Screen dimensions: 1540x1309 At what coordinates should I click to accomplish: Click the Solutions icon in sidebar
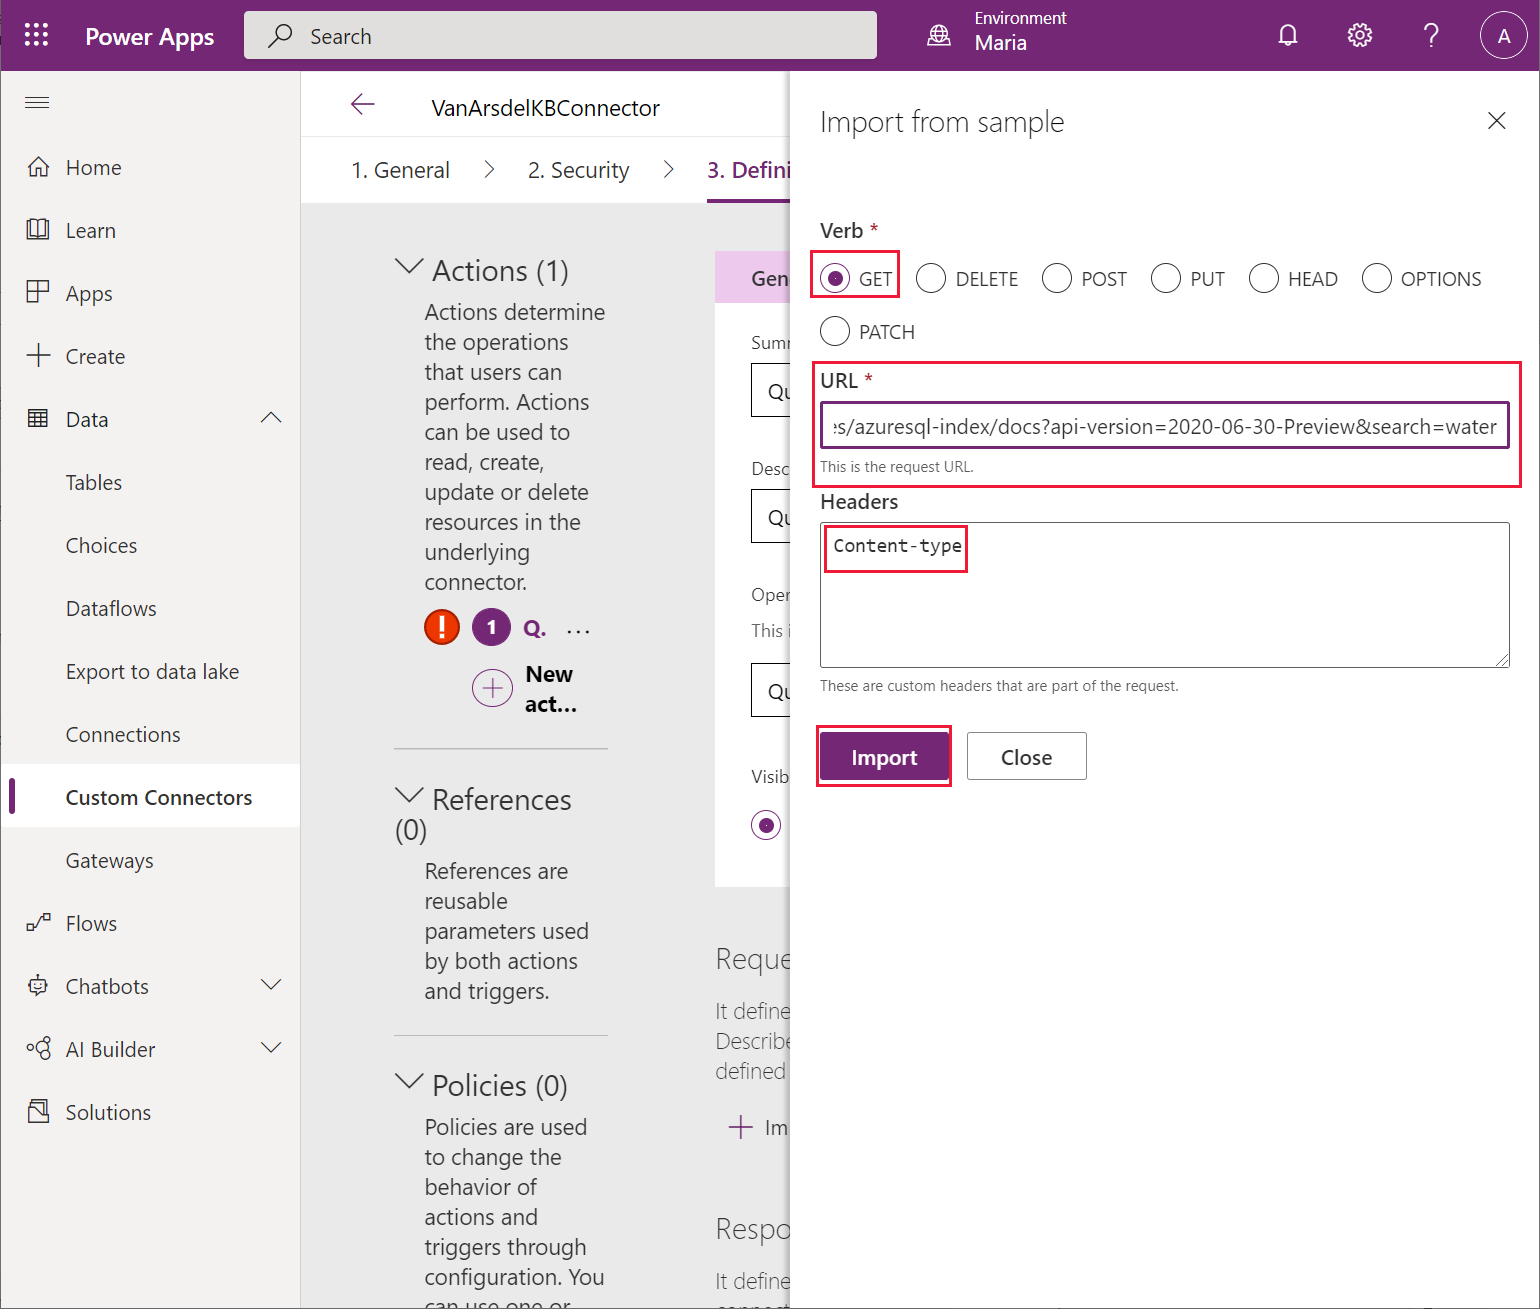(38, 1112)
